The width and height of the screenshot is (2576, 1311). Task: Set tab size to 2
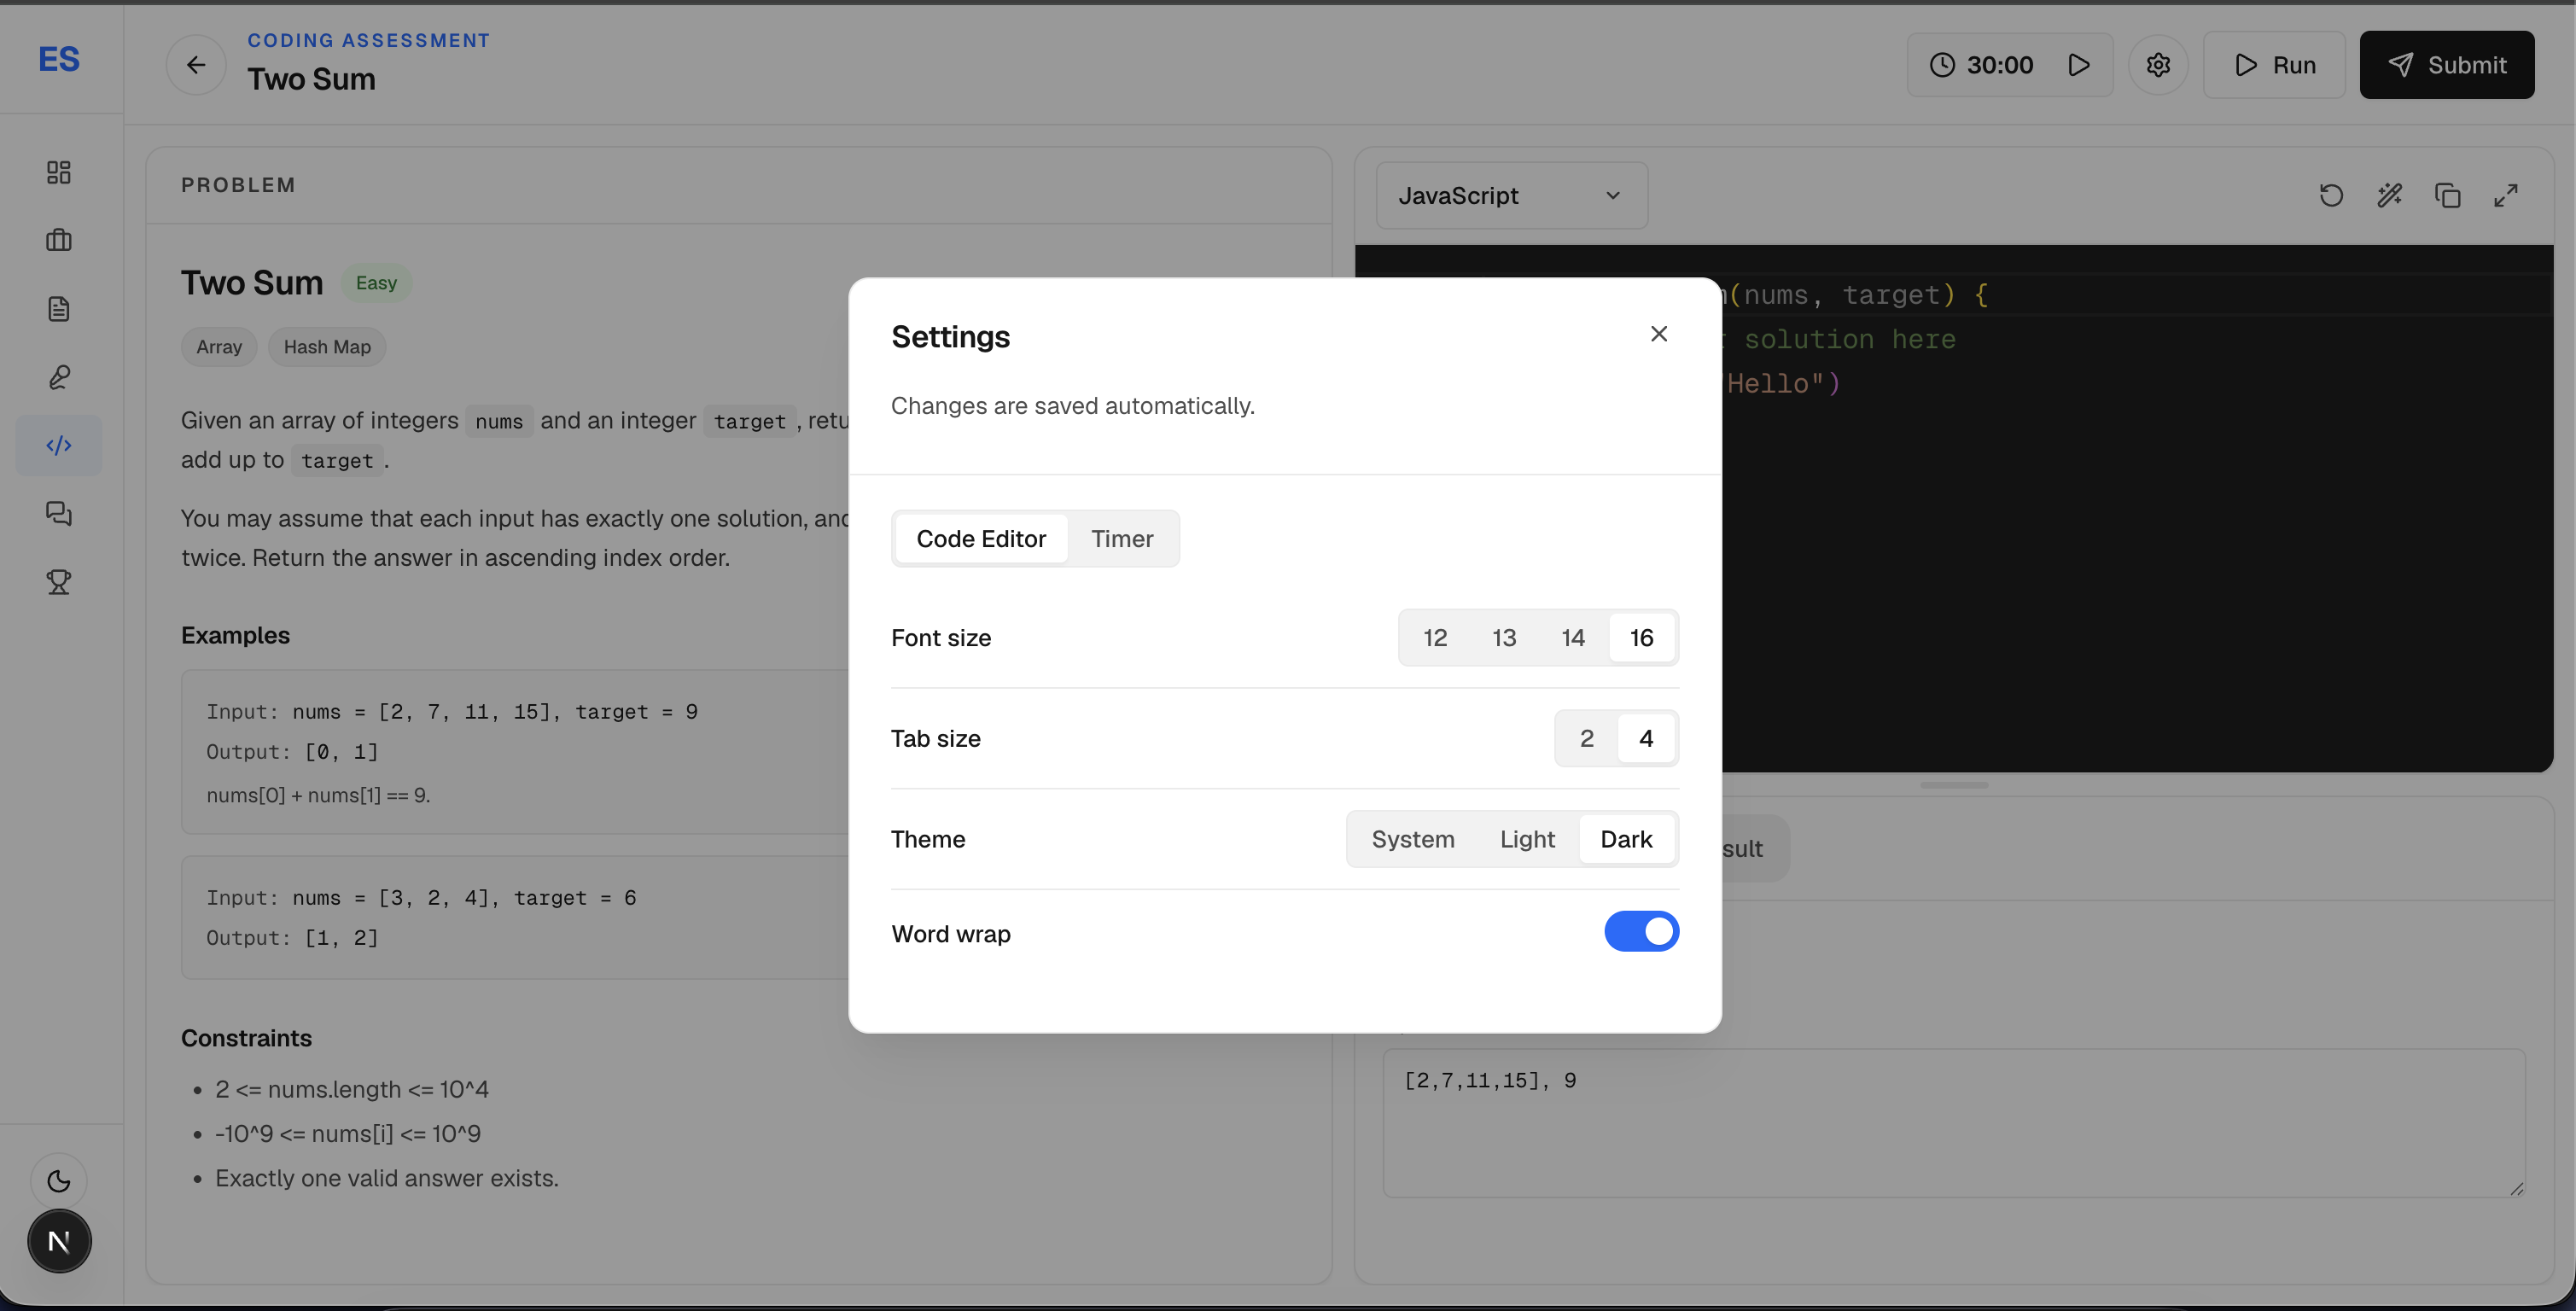point(1586,738)
